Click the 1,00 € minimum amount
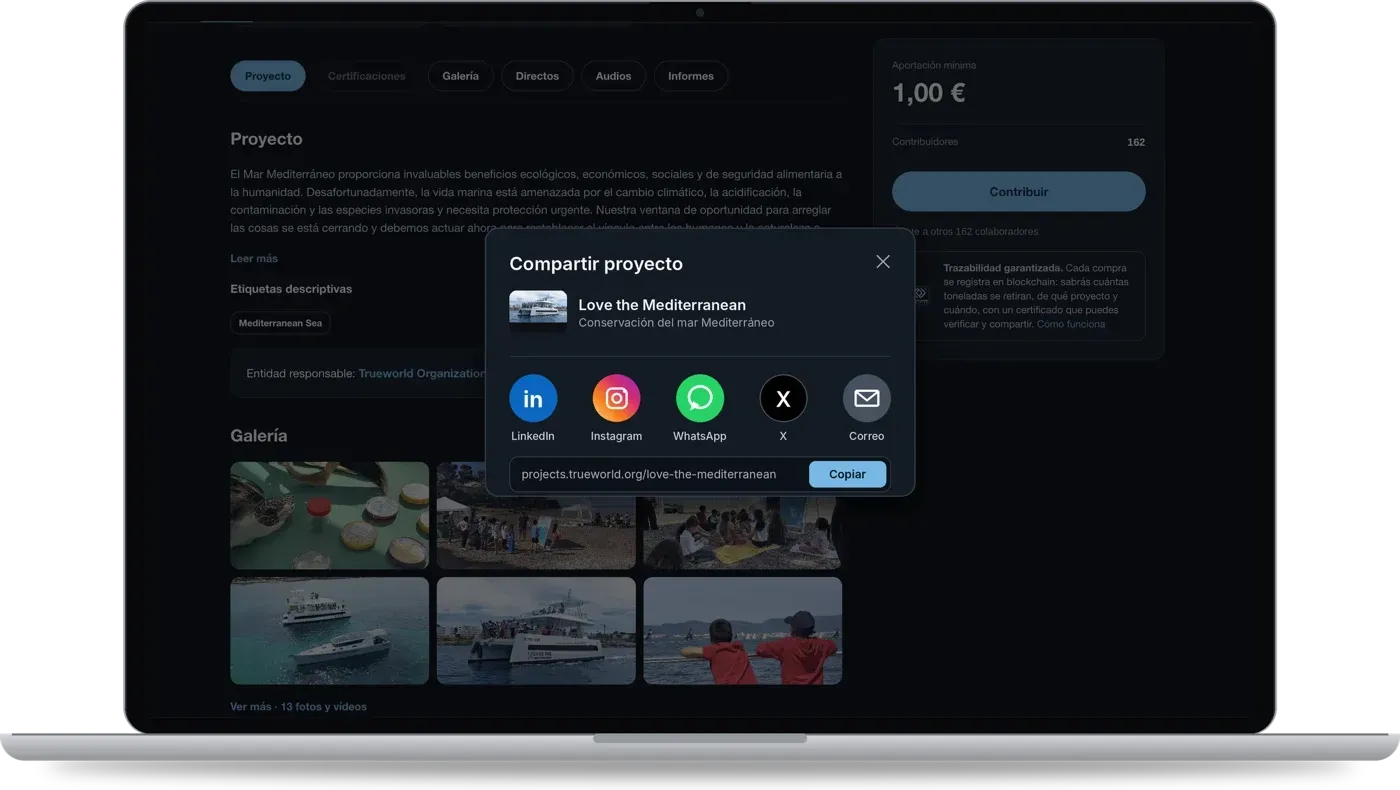The image size is (1400, 790). (x=928, y=93)
